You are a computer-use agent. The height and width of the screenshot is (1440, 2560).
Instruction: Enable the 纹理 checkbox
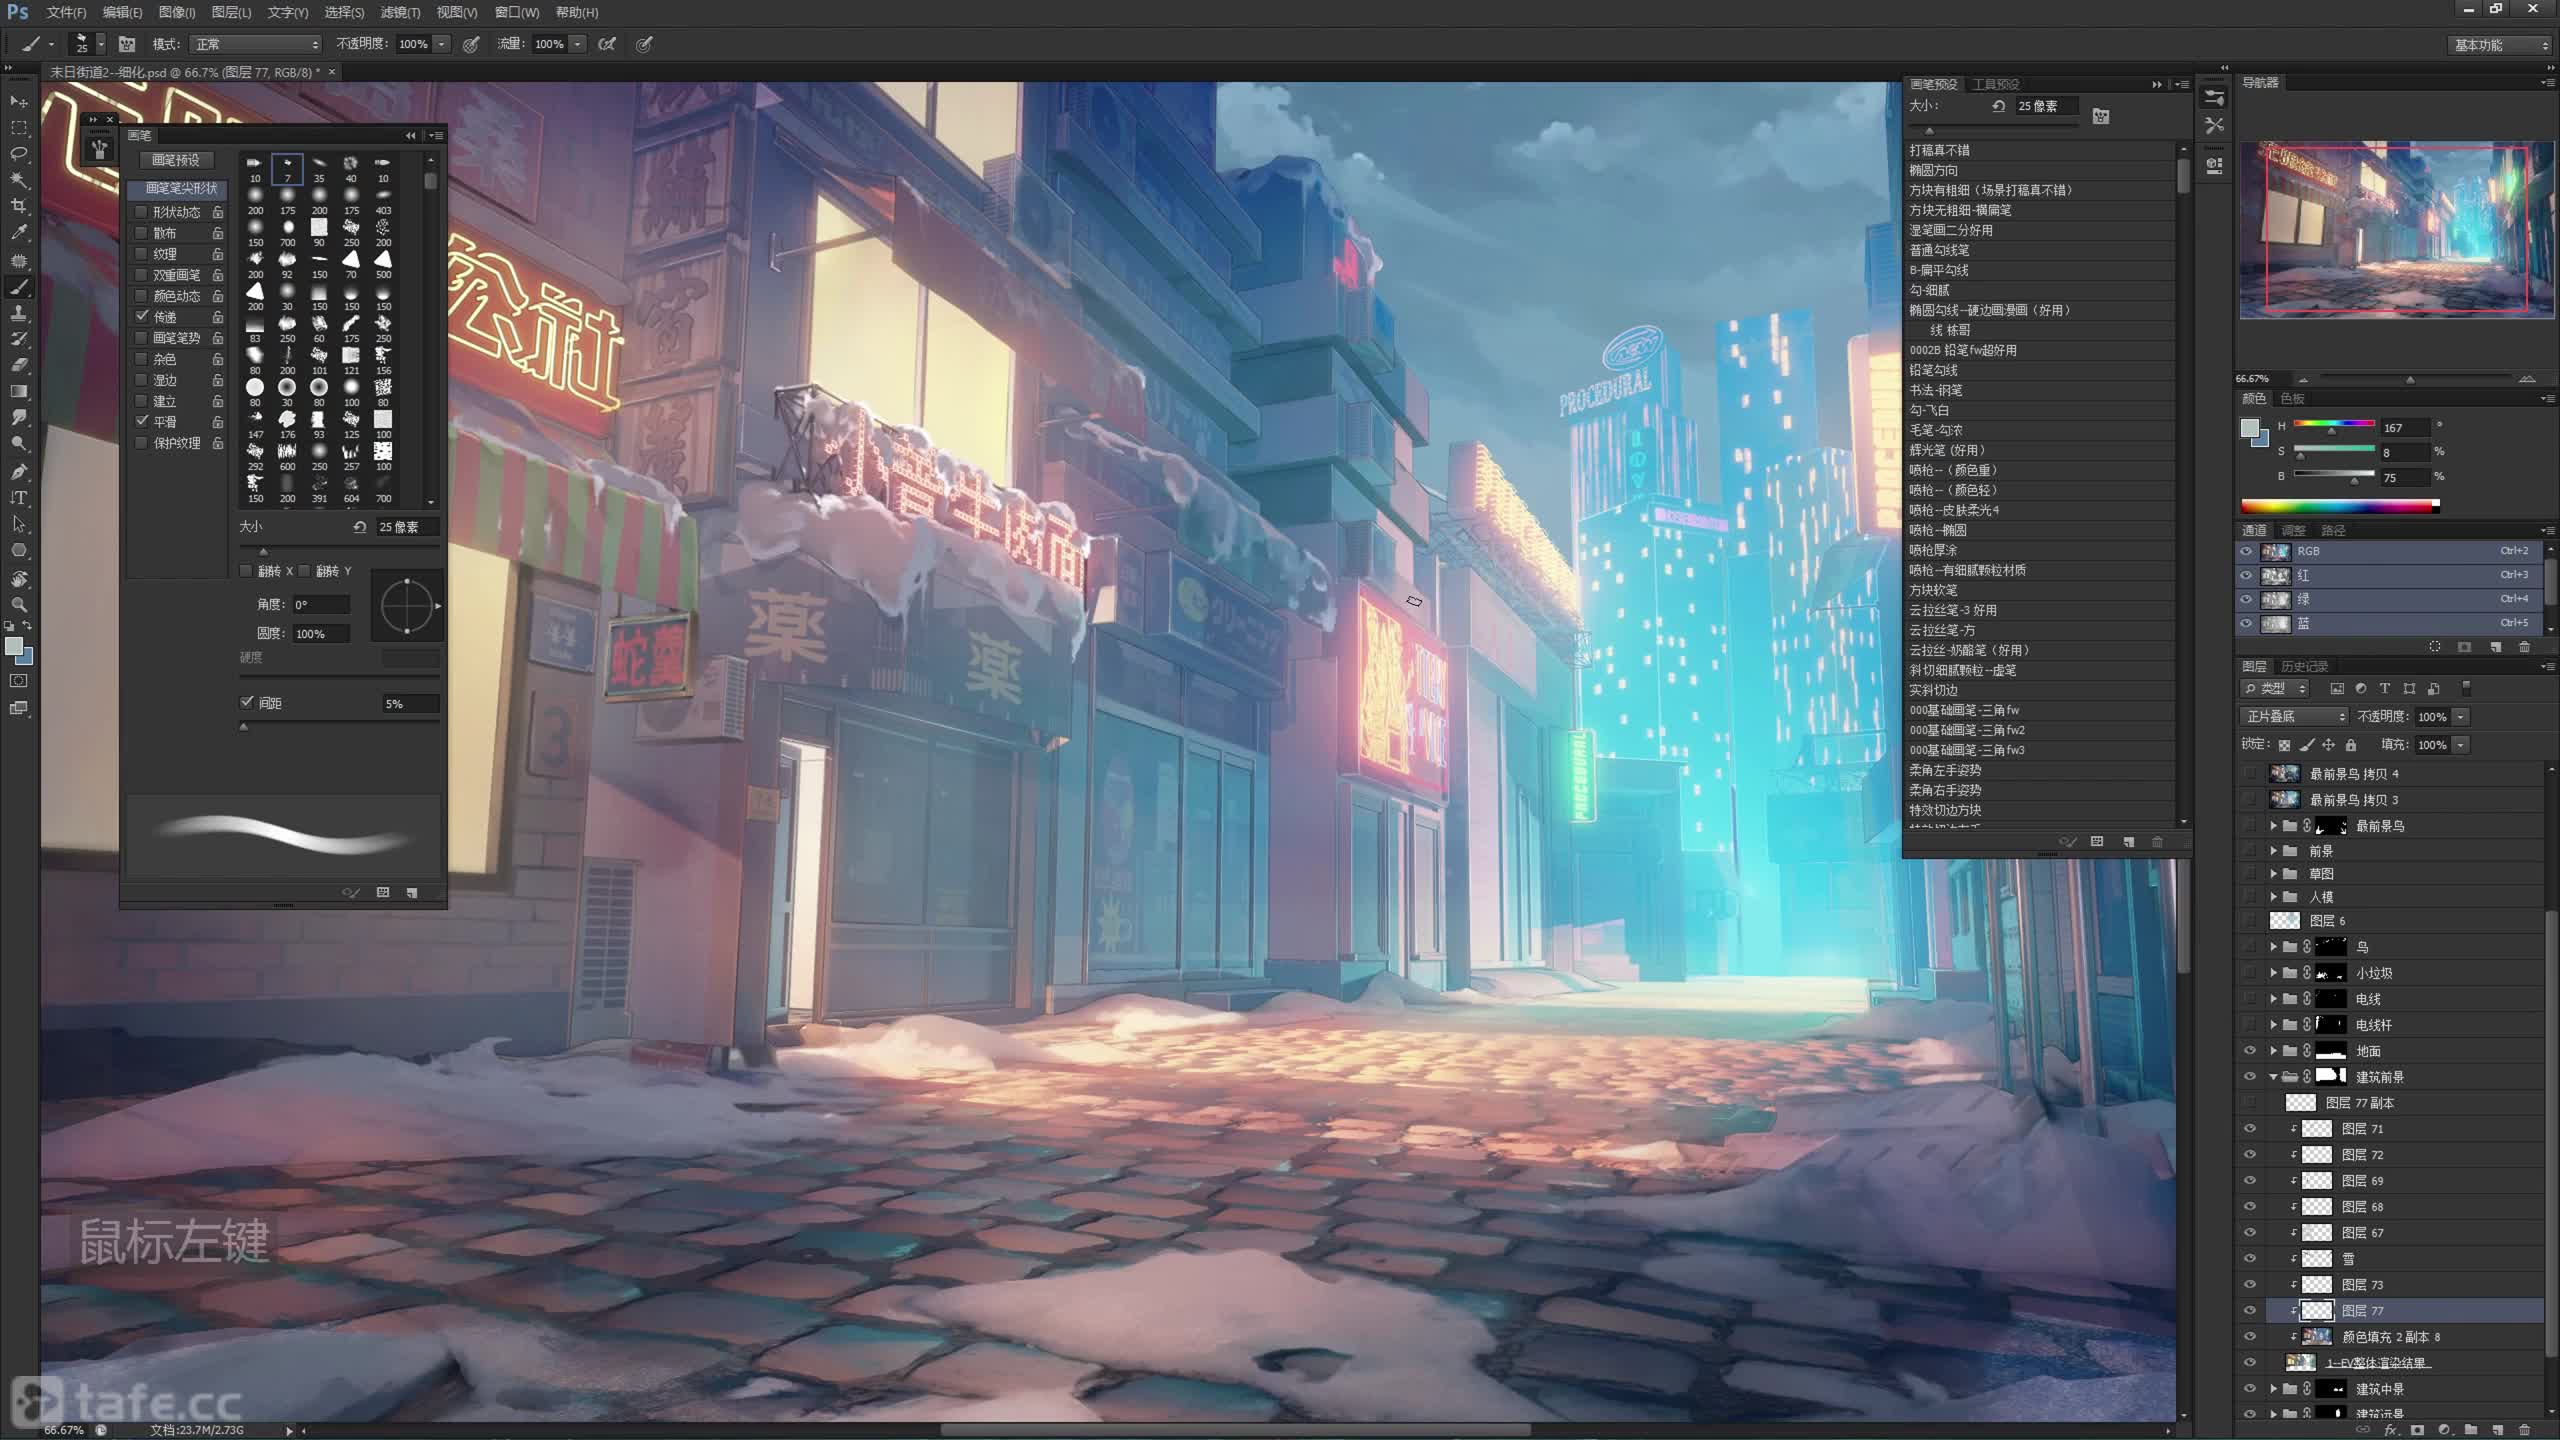(141, 254)
